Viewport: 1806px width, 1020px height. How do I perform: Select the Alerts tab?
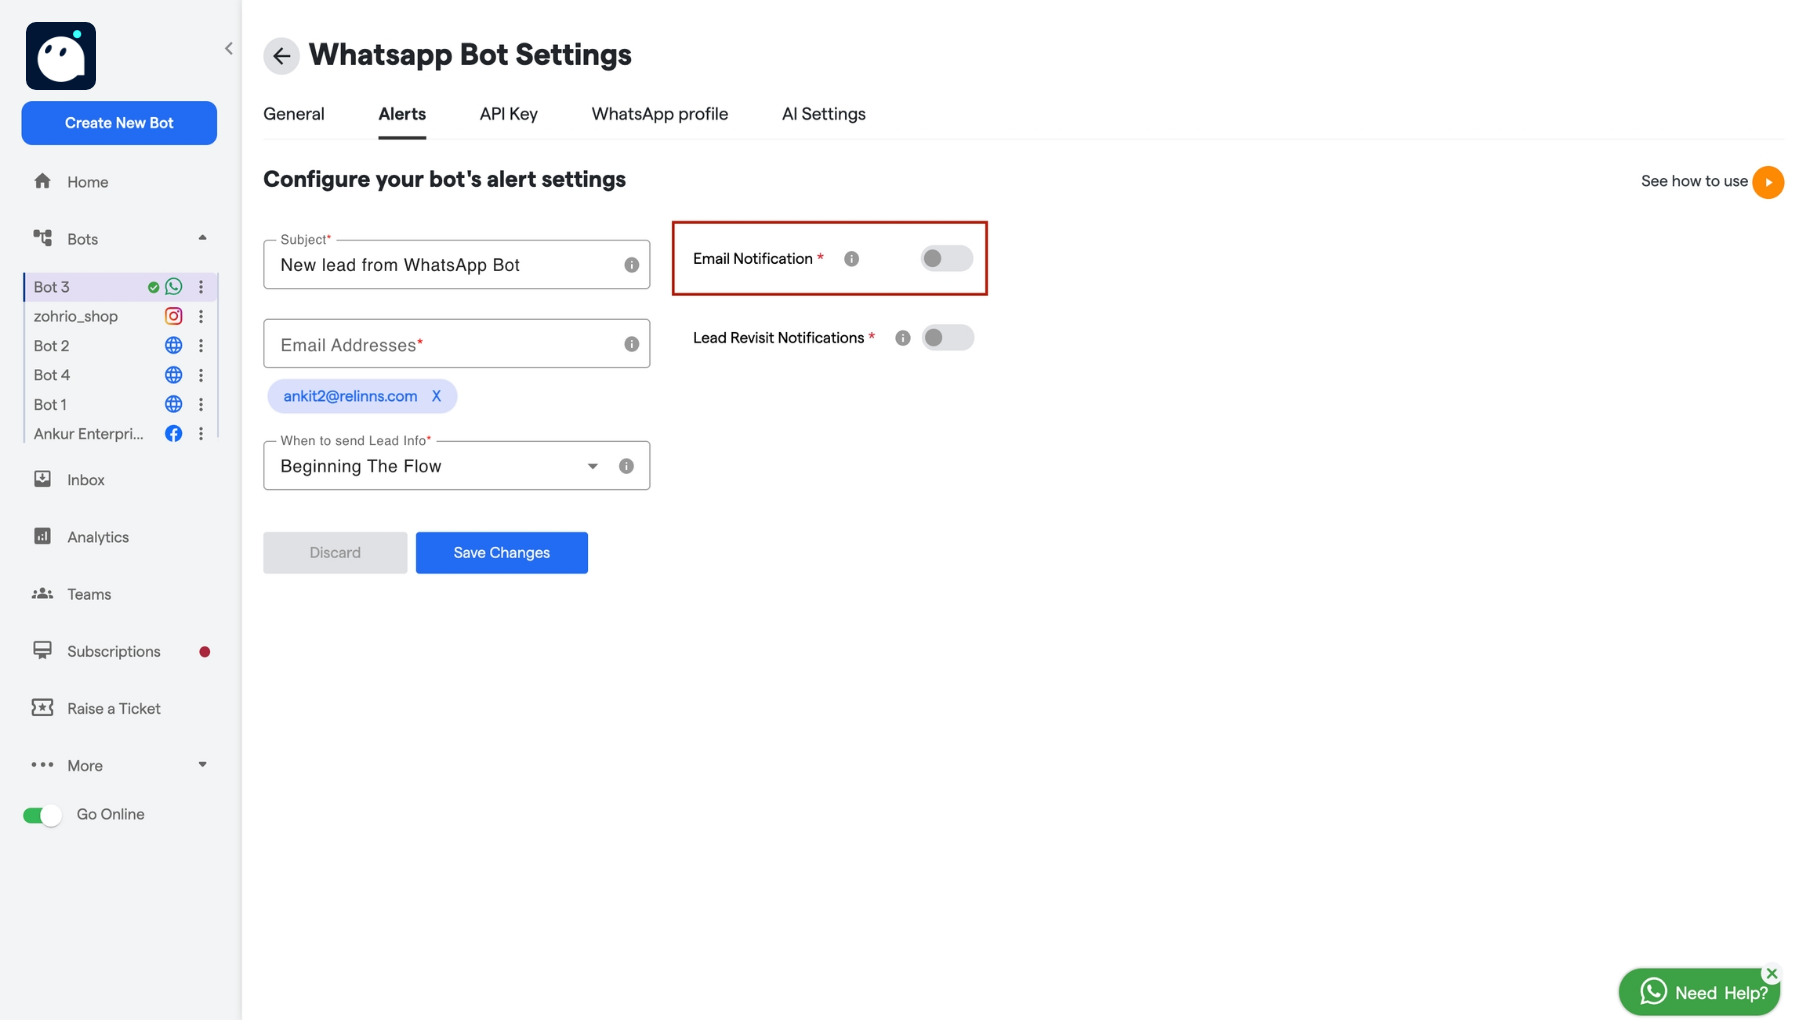[402, 114]
